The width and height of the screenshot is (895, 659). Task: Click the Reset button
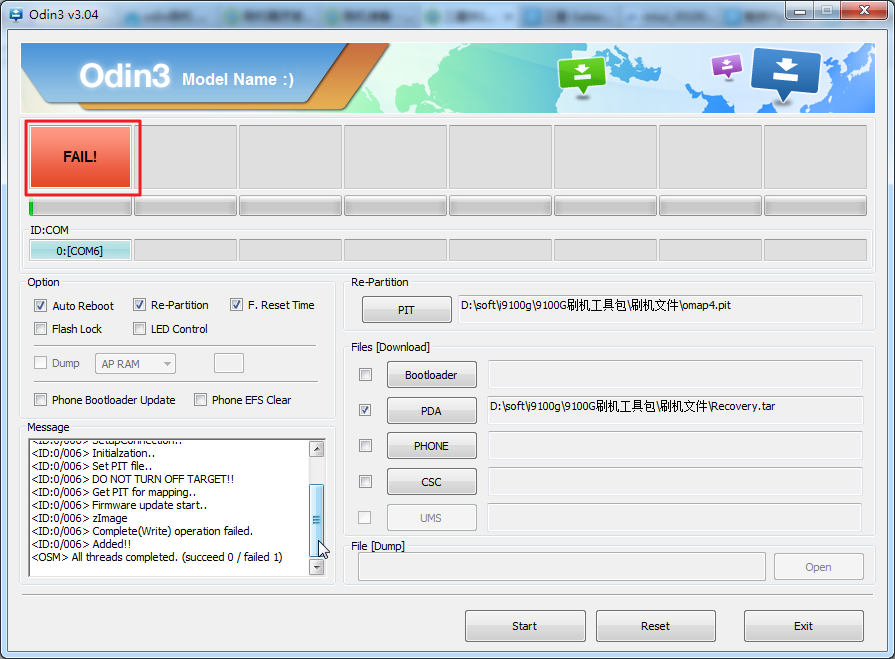tap(656, 626)
